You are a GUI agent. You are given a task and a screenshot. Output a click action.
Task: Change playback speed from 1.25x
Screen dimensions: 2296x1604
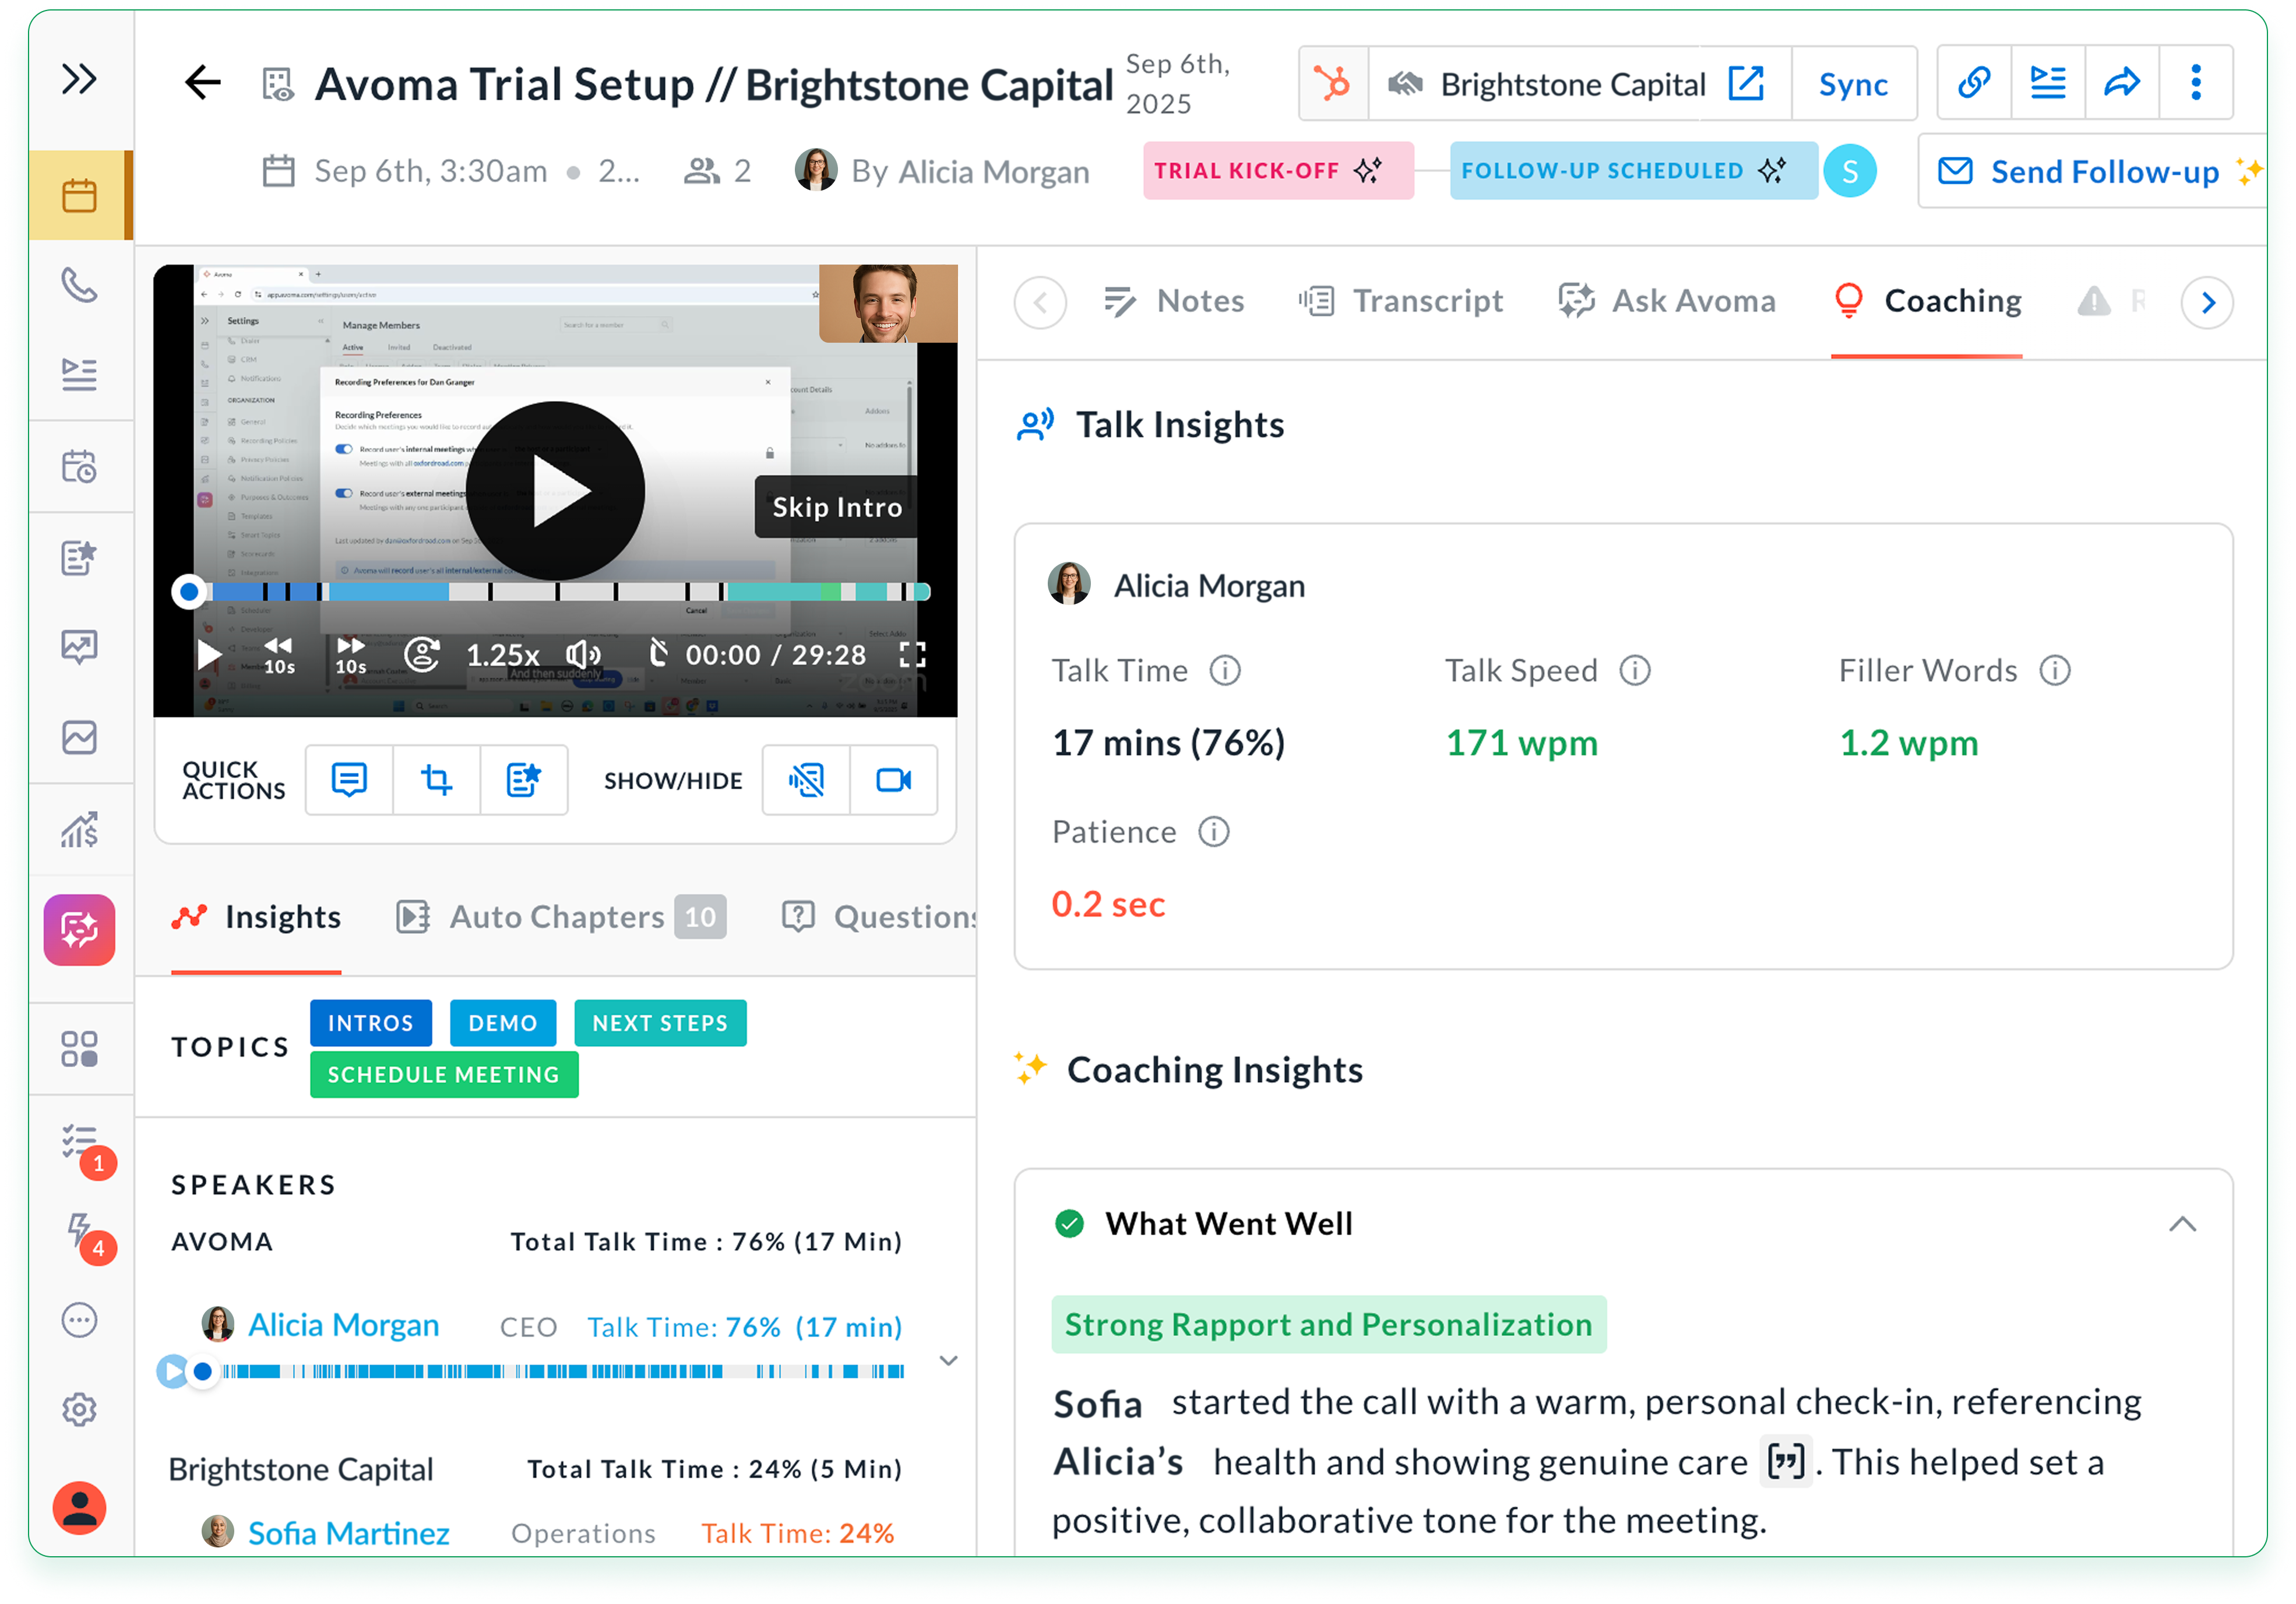coord(502,656)
